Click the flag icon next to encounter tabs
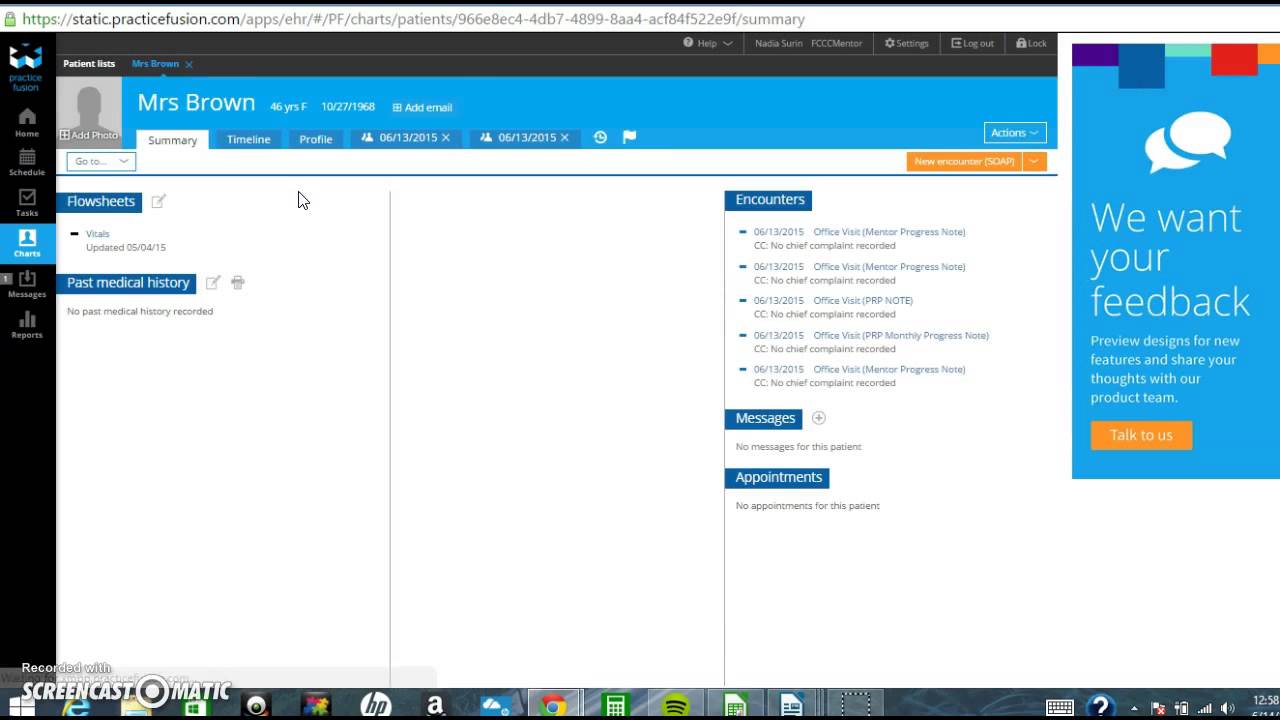The width and height of the screenshot is (1280, 720). coord(629,137)
